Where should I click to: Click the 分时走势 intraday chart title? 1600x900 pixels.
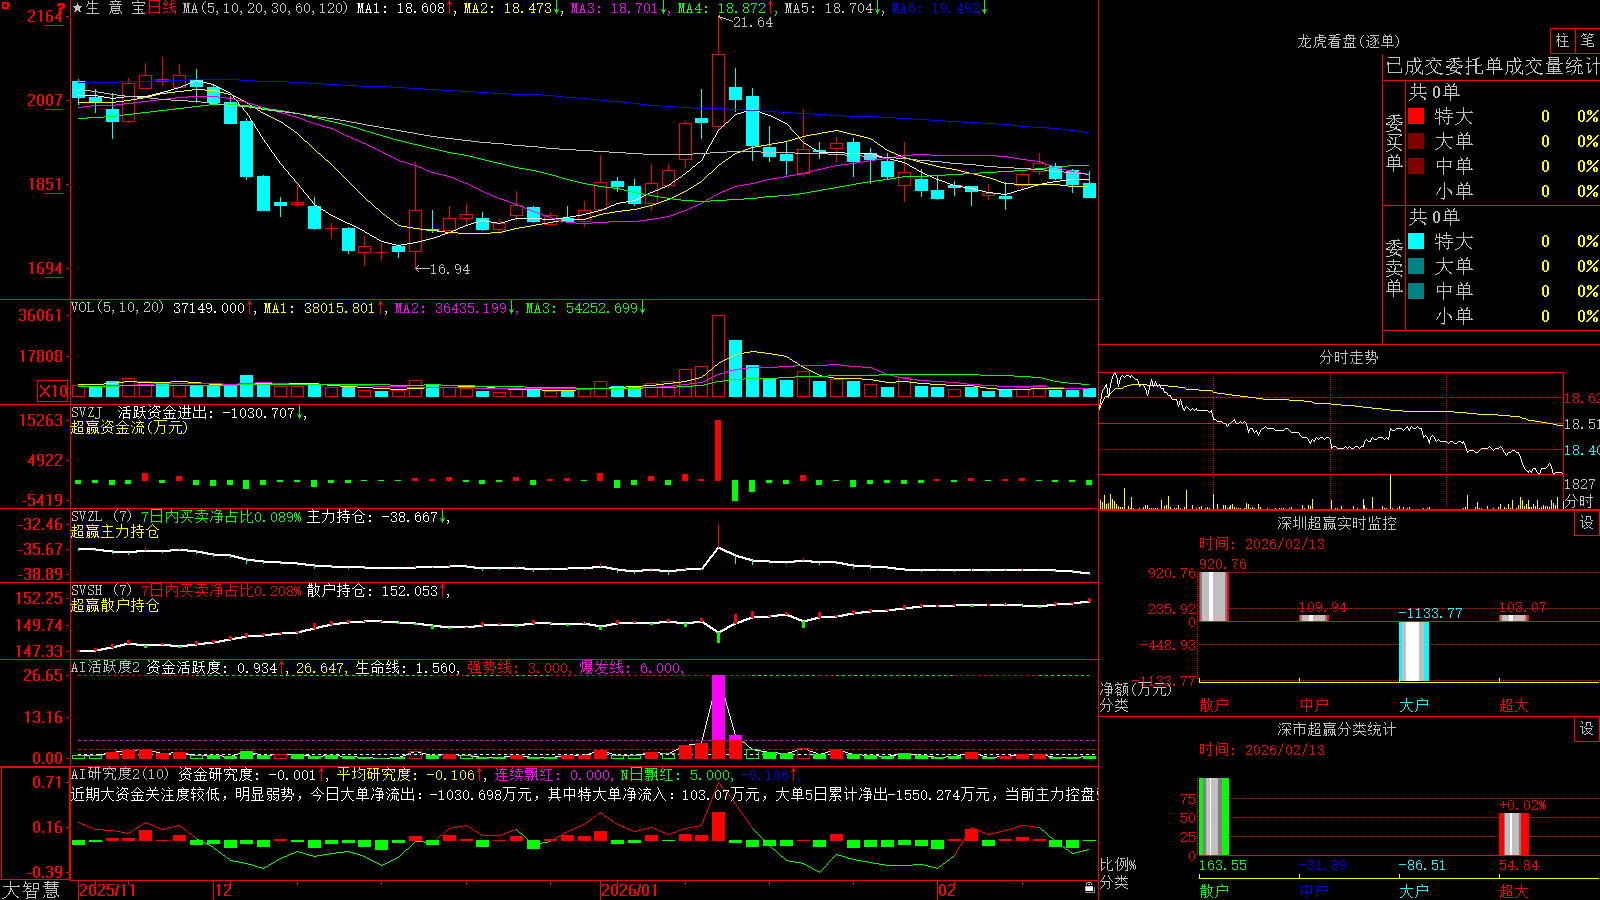tap(1348, 357)
